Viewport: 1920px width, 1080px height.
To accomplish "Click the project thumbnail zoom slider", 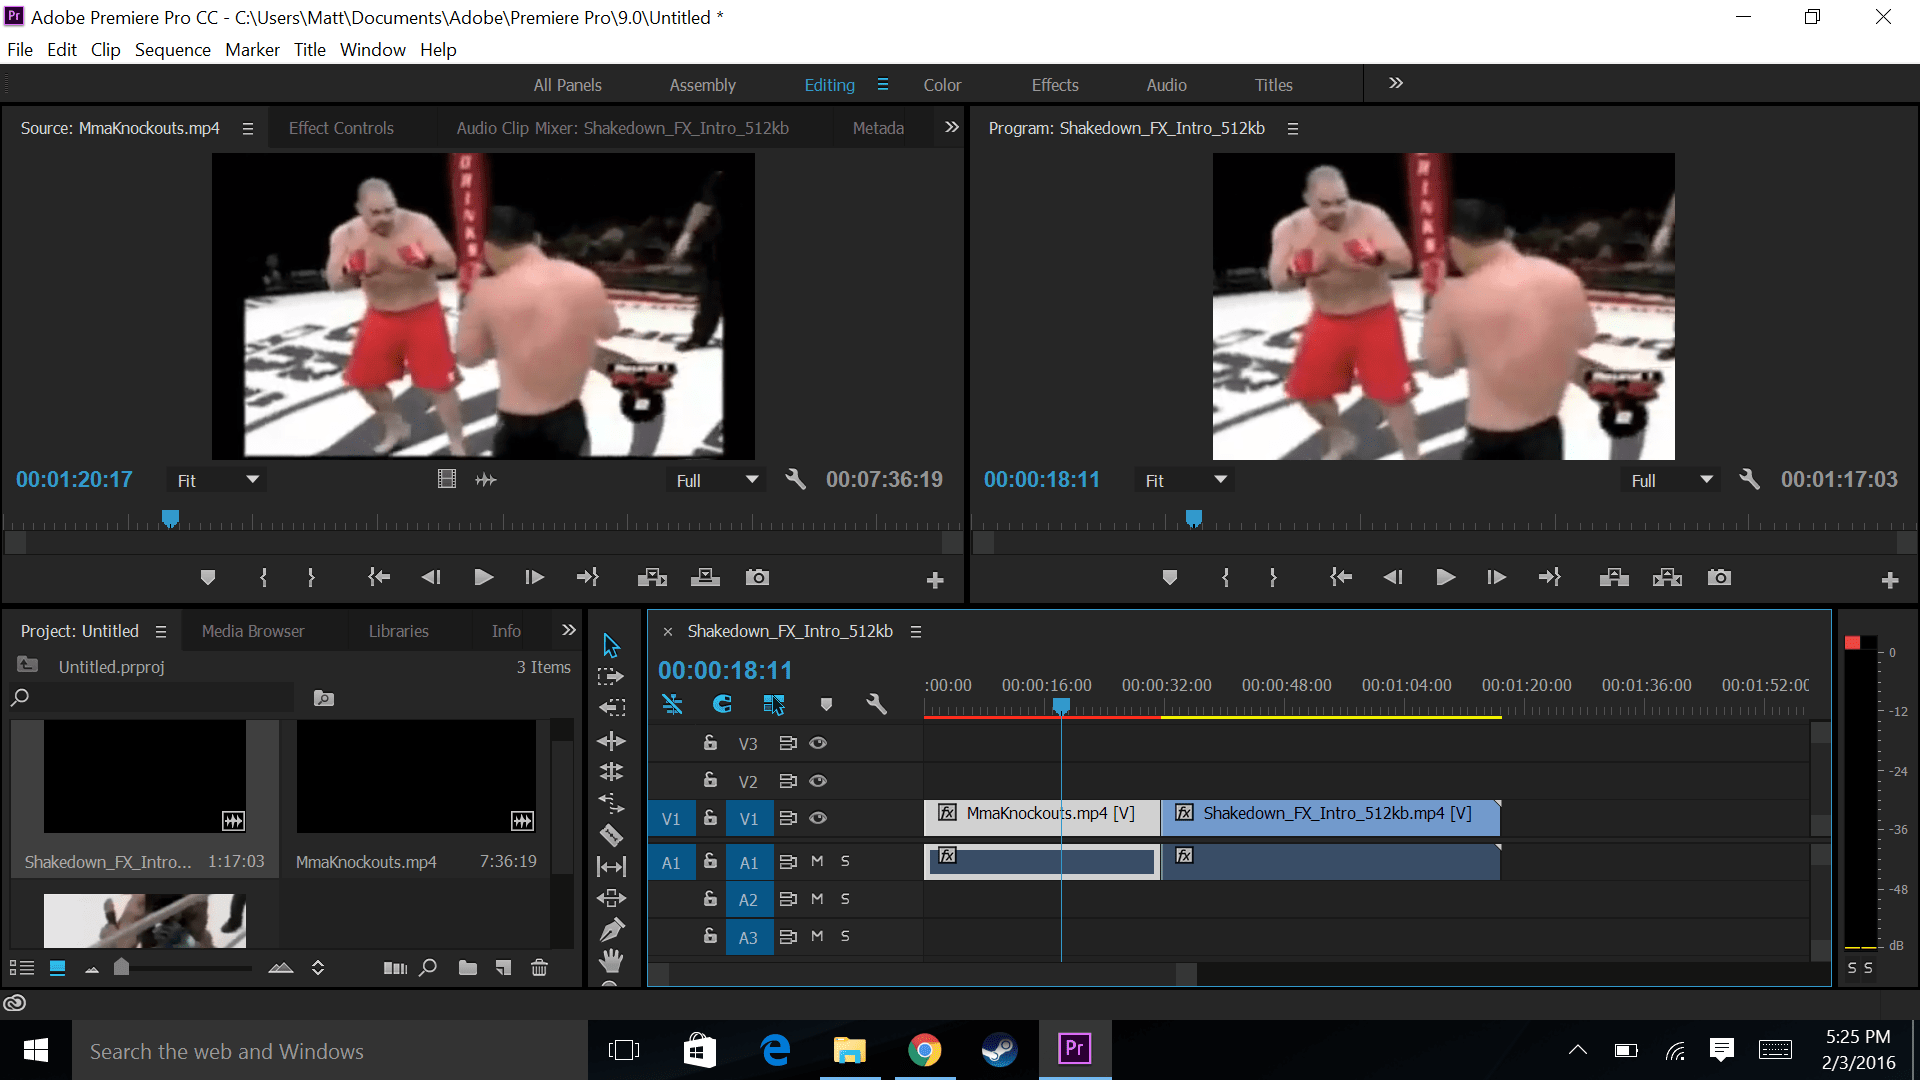I will click(122, 968).
